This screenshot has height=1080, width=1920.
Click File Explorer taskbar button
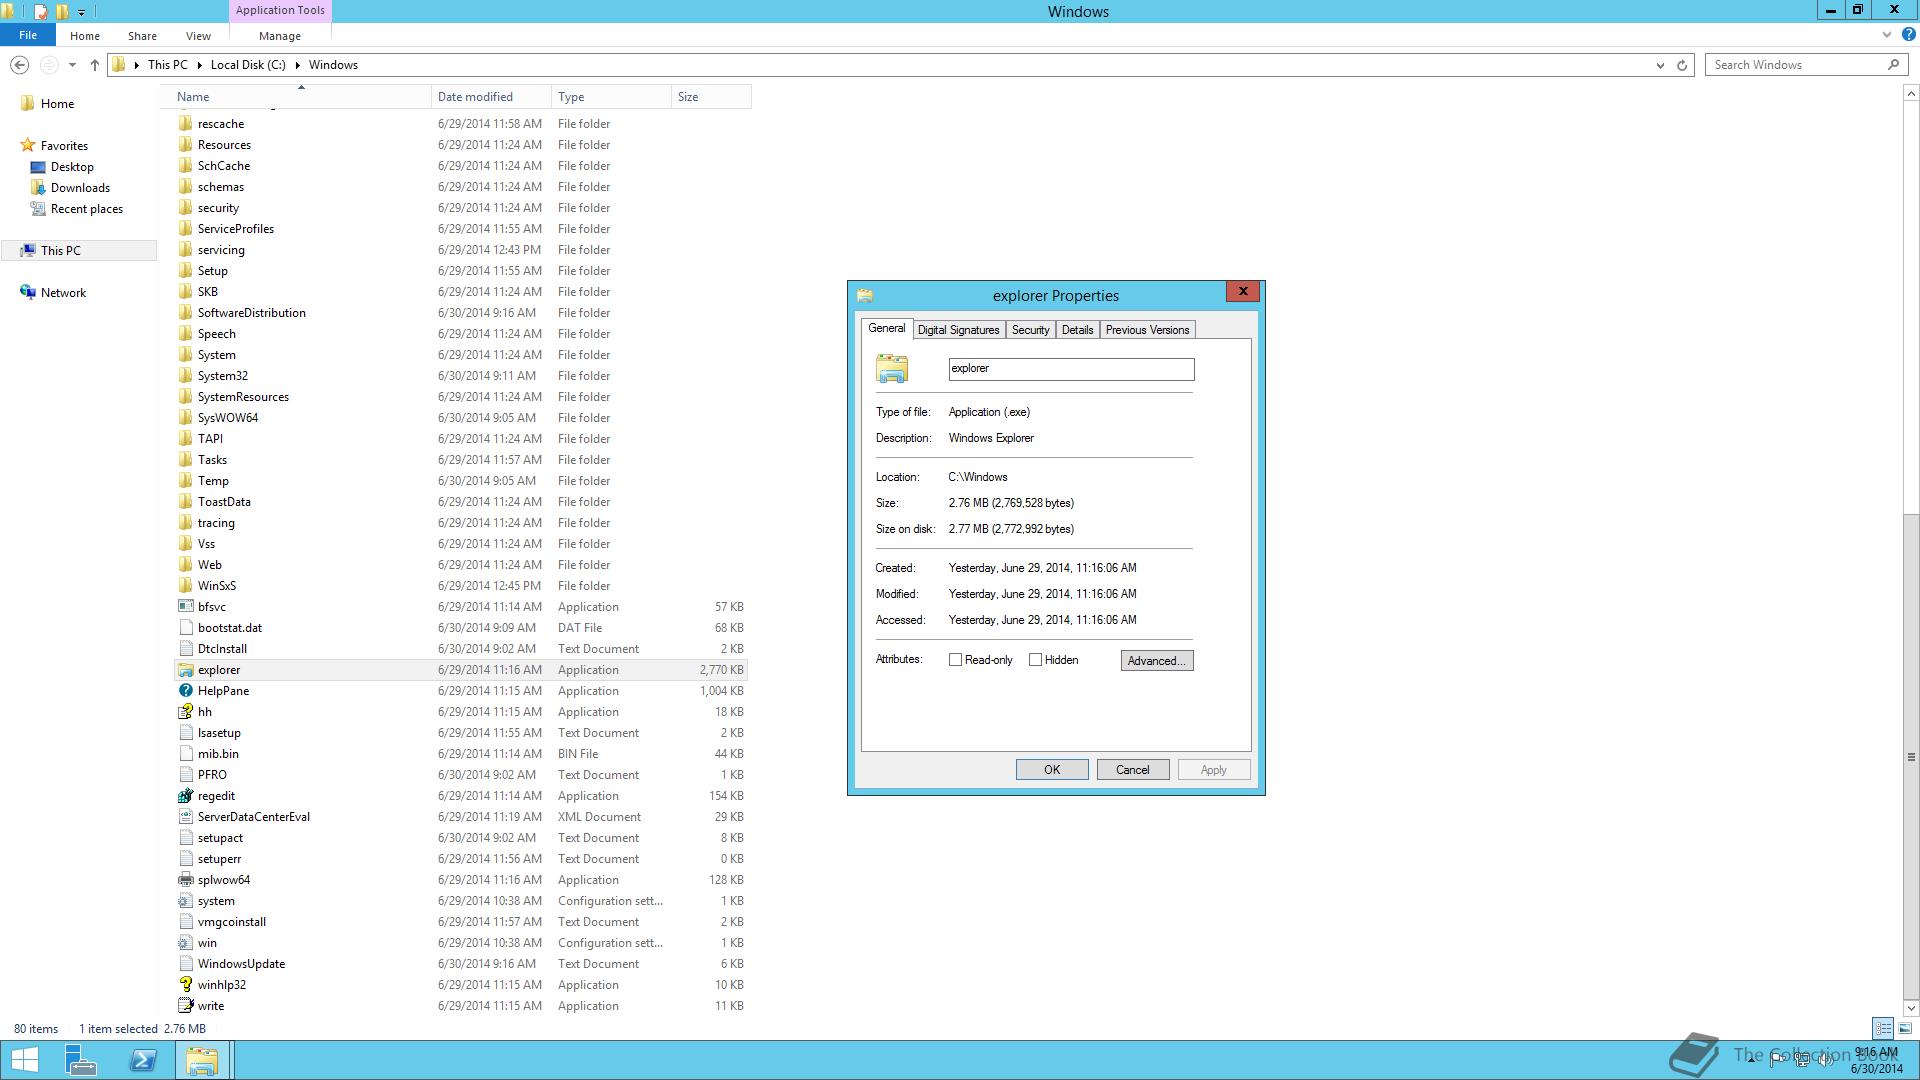click(x=202, y=1060)
